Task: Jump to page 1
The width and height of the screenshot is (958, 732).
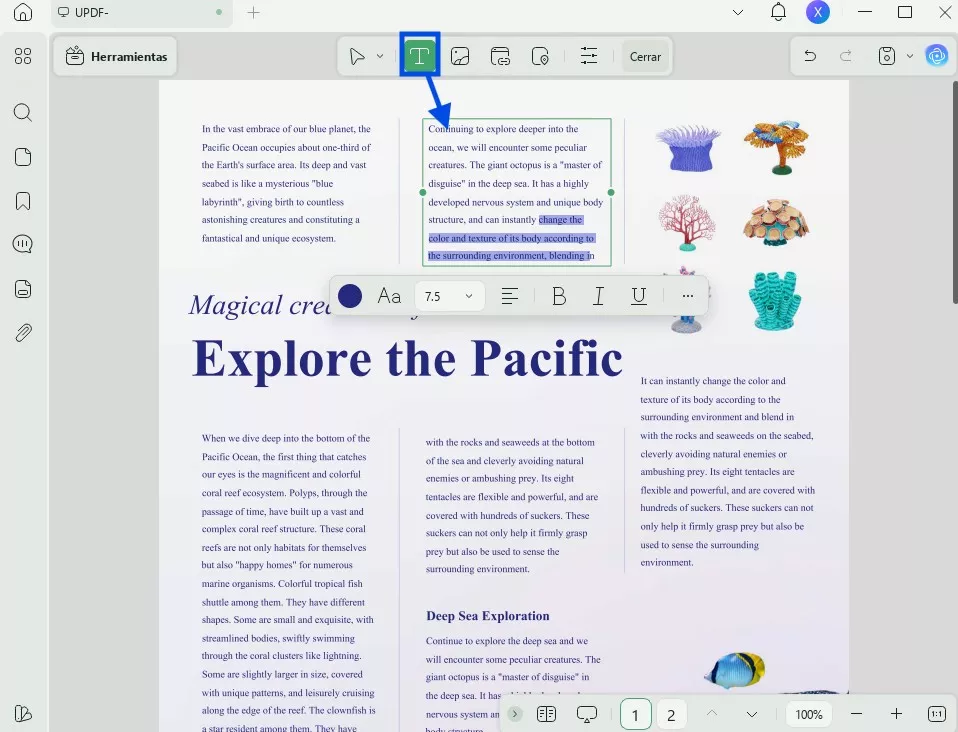Action: pyautogui.click(x=635, y=714)
